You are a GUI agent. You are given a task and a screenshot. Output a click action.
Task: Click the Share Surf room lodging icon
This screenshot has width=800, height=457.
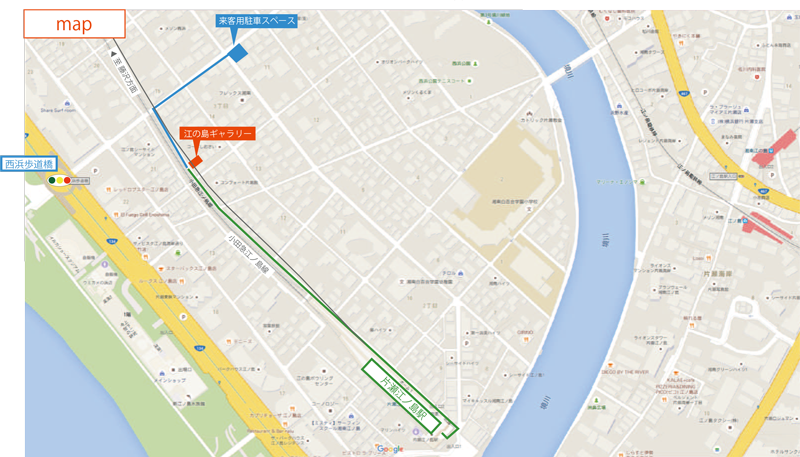tap(67, 104)
